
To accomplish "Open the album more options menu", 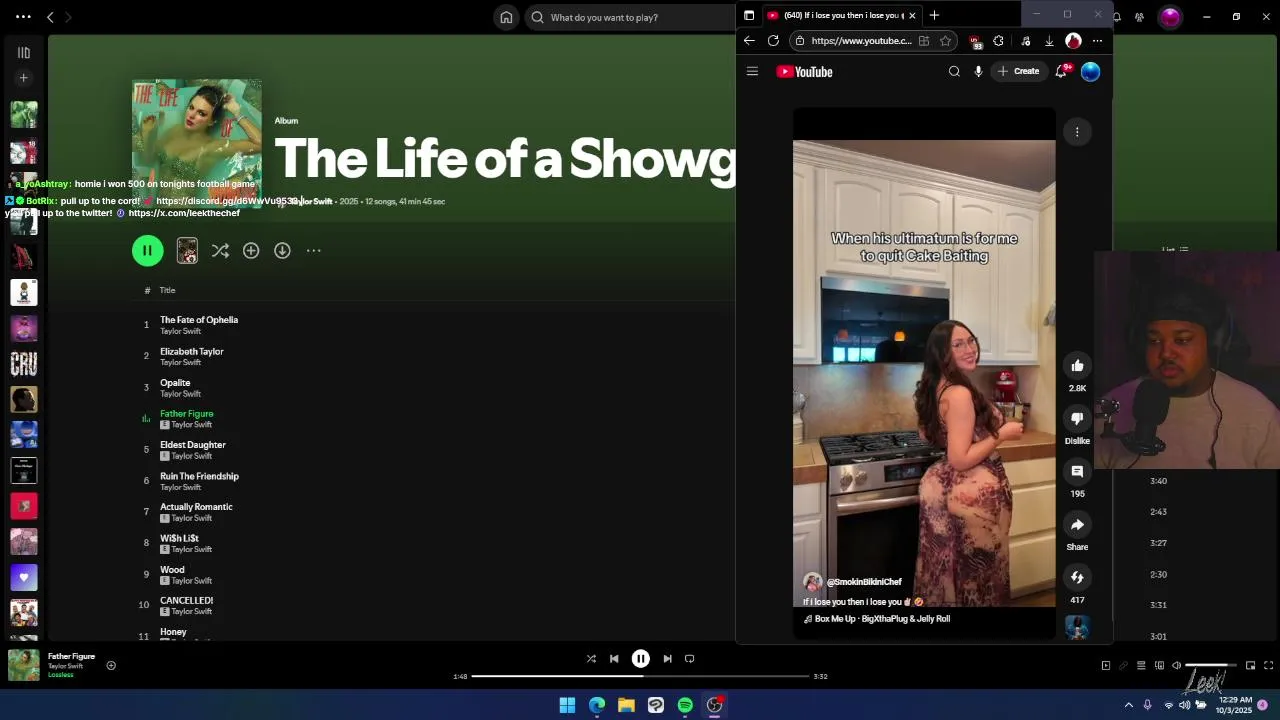I will pos(314,251).
